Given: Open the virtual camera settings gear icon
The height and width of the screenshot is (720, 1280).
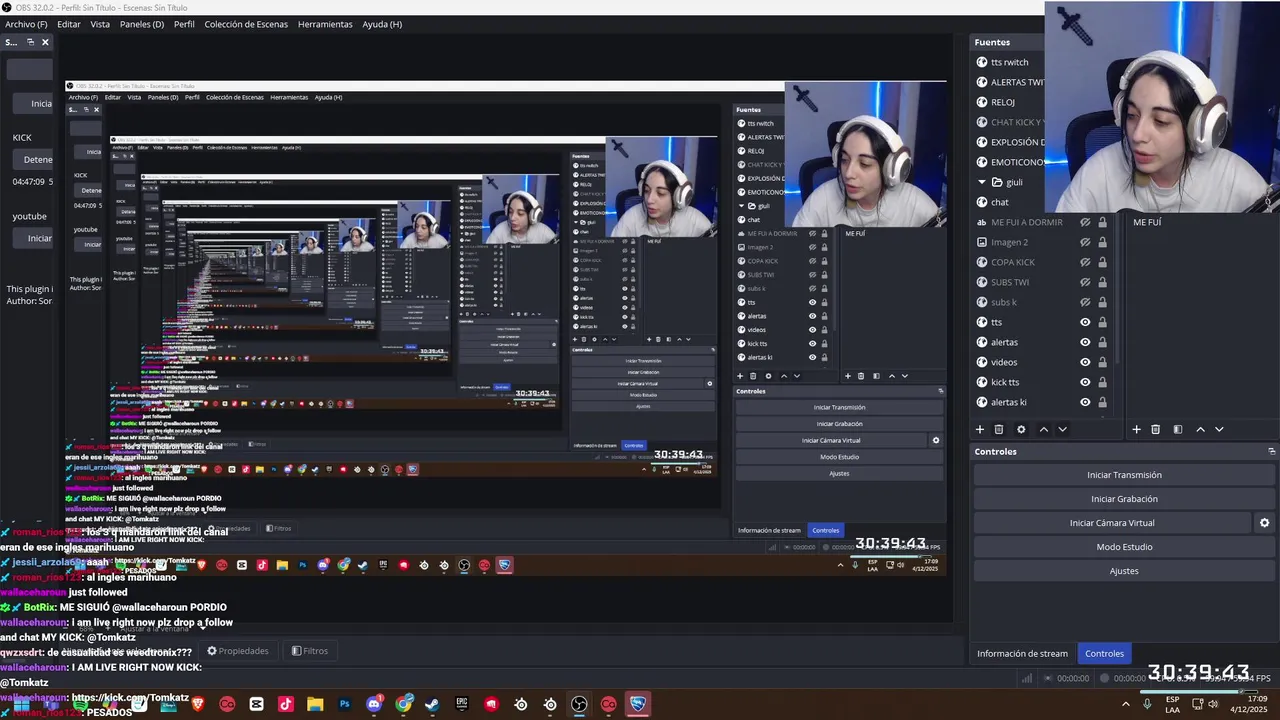Looking at the screenshot, I should [1264, 523].
